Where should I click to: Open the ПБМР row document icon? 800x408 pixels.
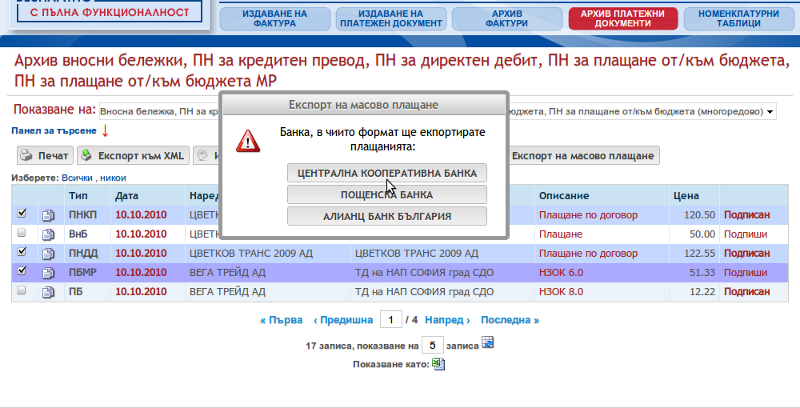pyautogui.click(x=48, y=273)
